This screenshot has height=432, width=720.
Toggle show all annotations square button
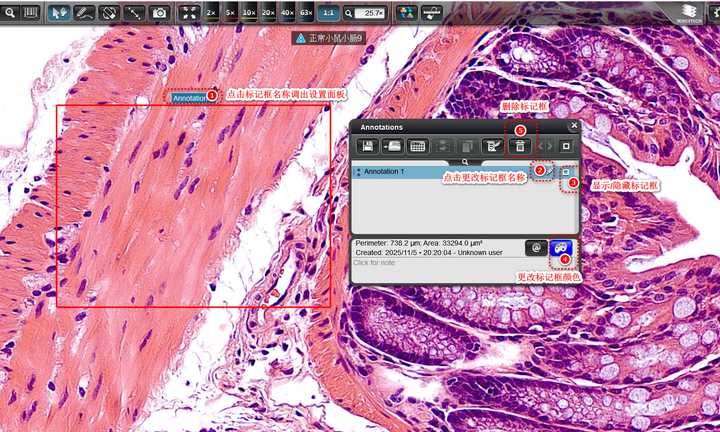coord(566,146)
